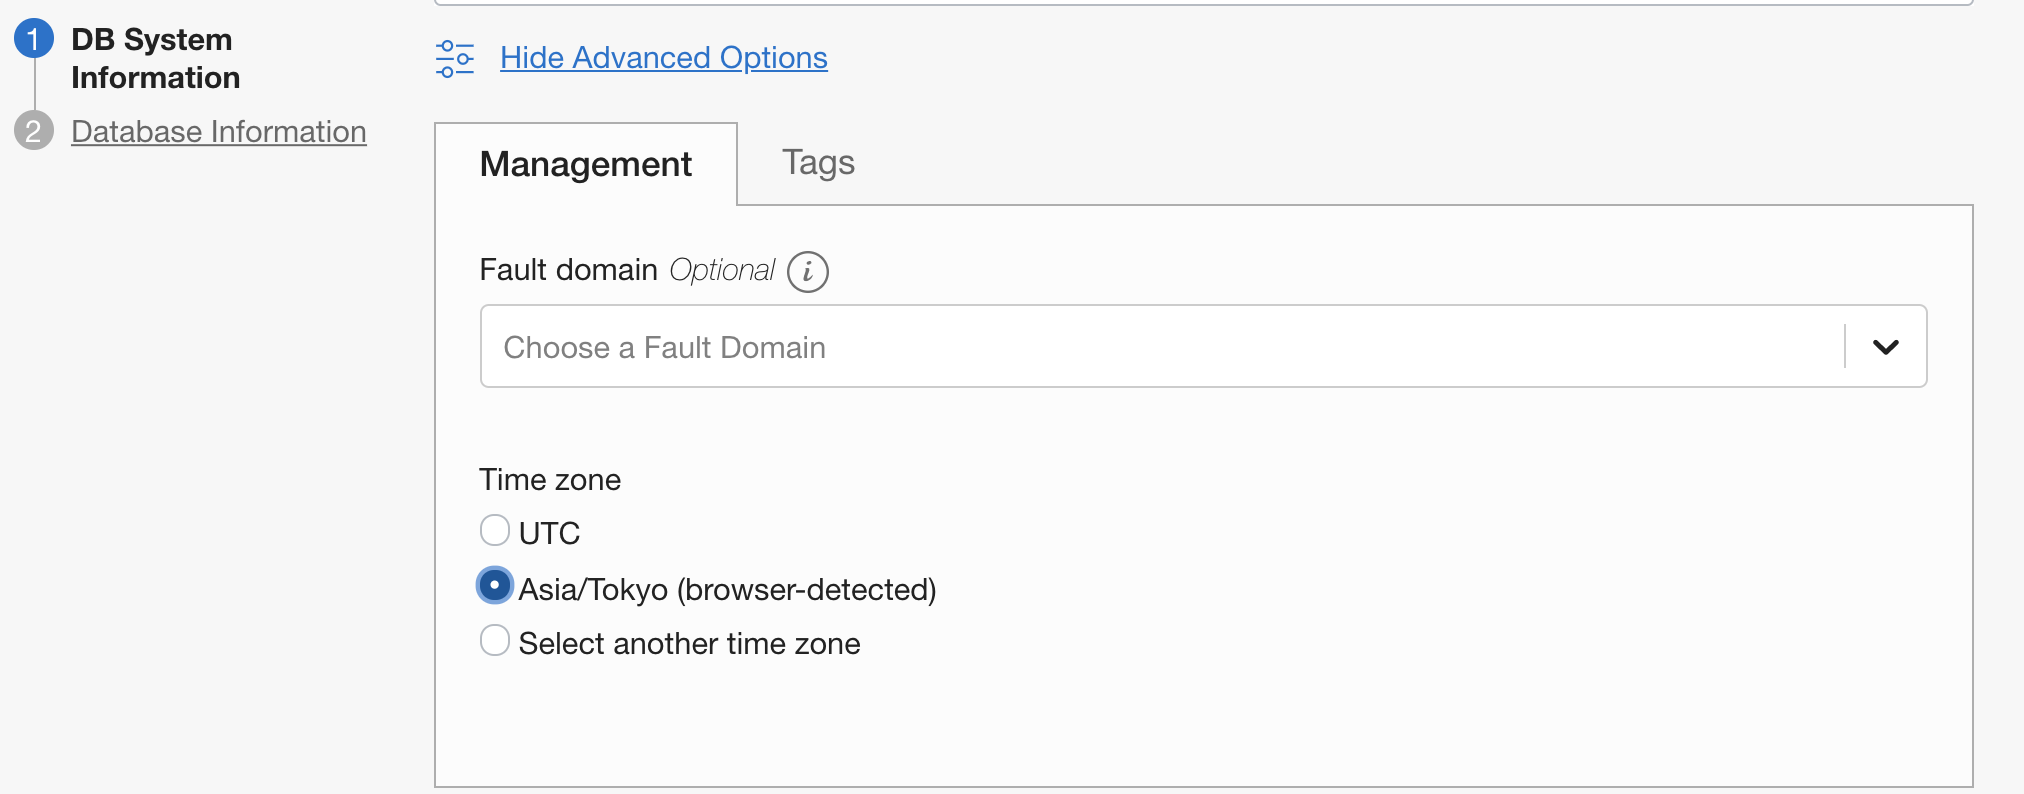Screen dimensions: 2024x794
Task: Click the Time zone heading
Action: coord(550,480)
